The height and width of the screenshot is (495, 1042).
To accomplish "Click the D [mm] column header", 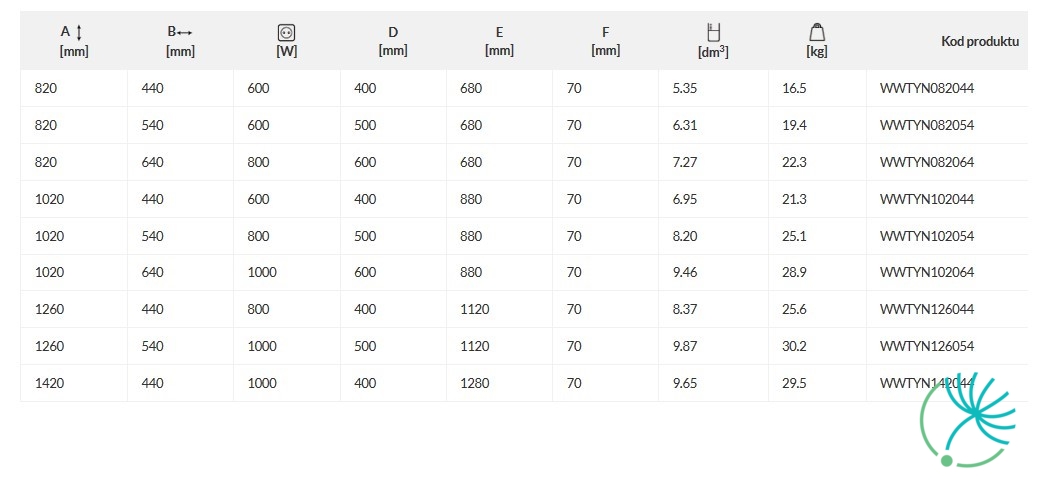I will click(393, 41).
